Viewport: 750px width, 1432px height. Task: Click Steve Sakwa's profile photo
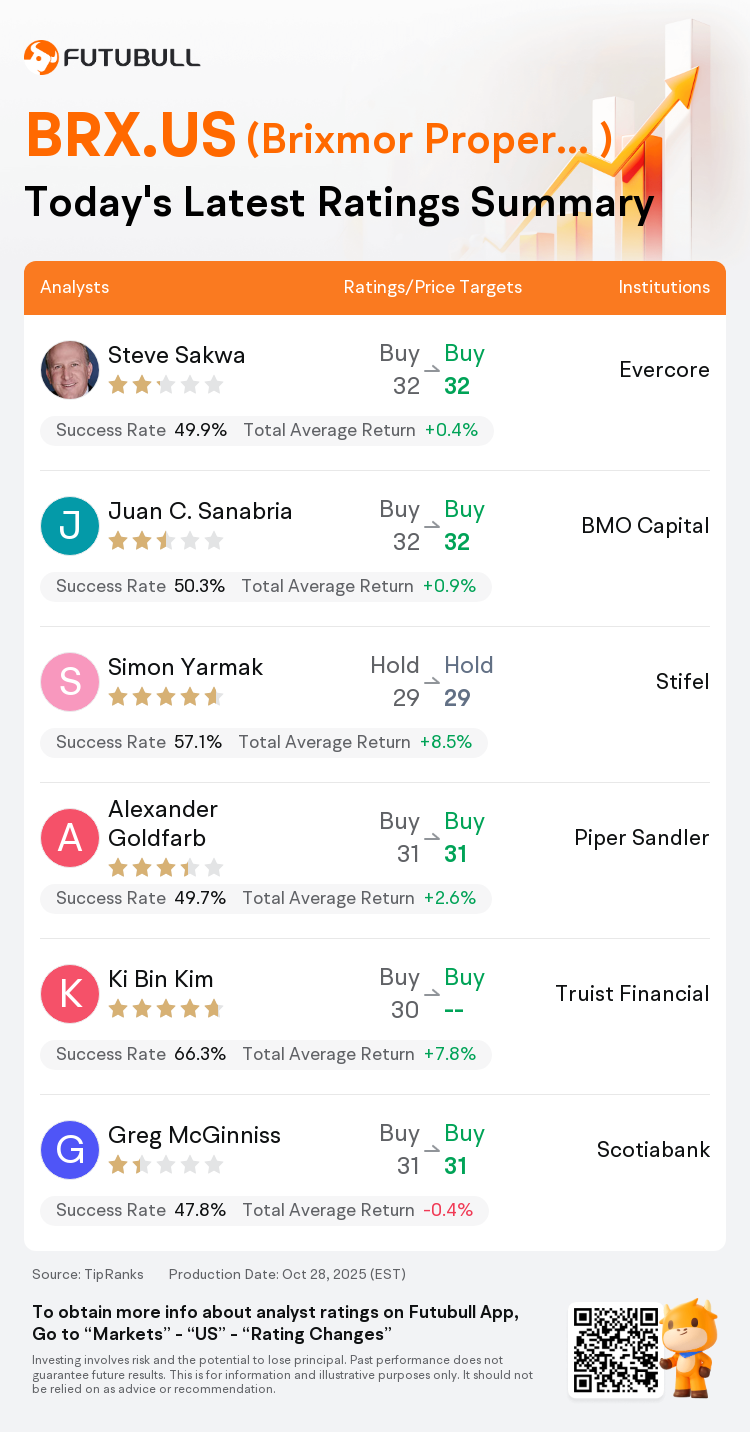coord(70,370)
